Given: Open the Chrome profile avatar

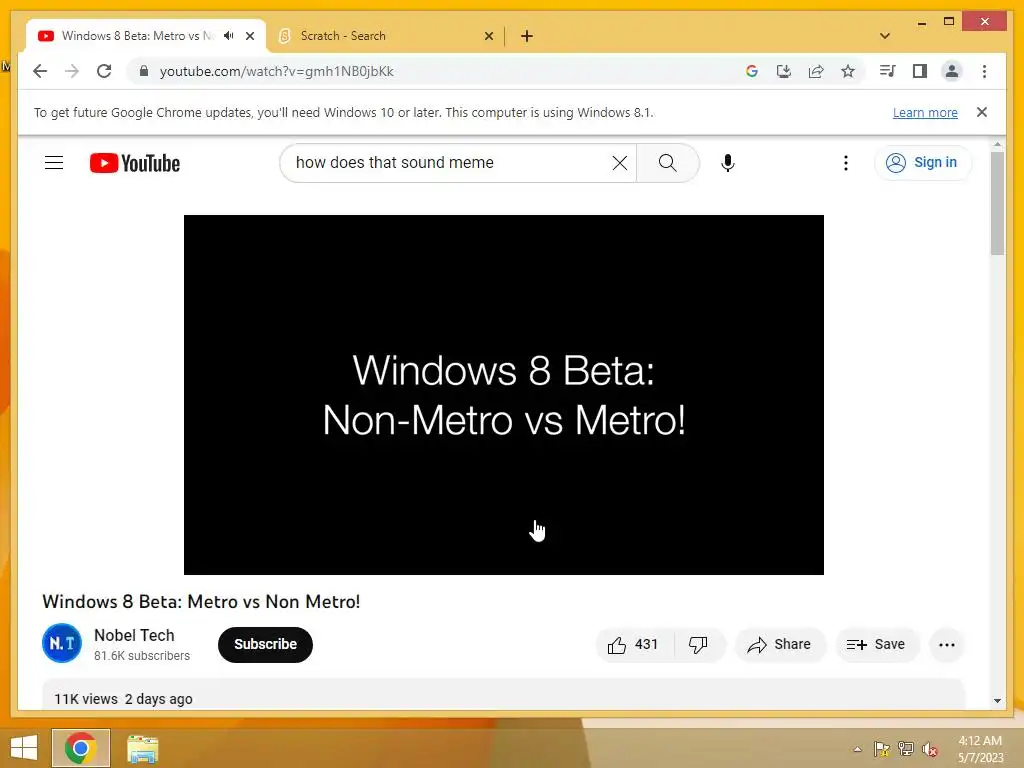Looking at the screenshot, I should pyautogui.click(x=952, y=71).
